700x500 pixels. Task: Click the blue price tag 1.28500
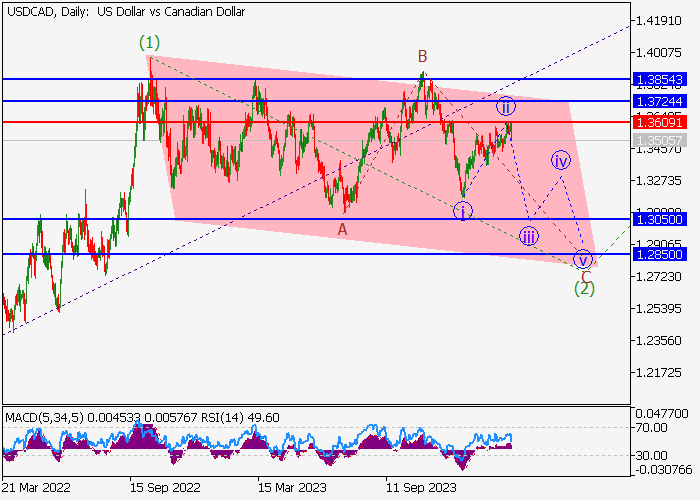coord(660,254)
